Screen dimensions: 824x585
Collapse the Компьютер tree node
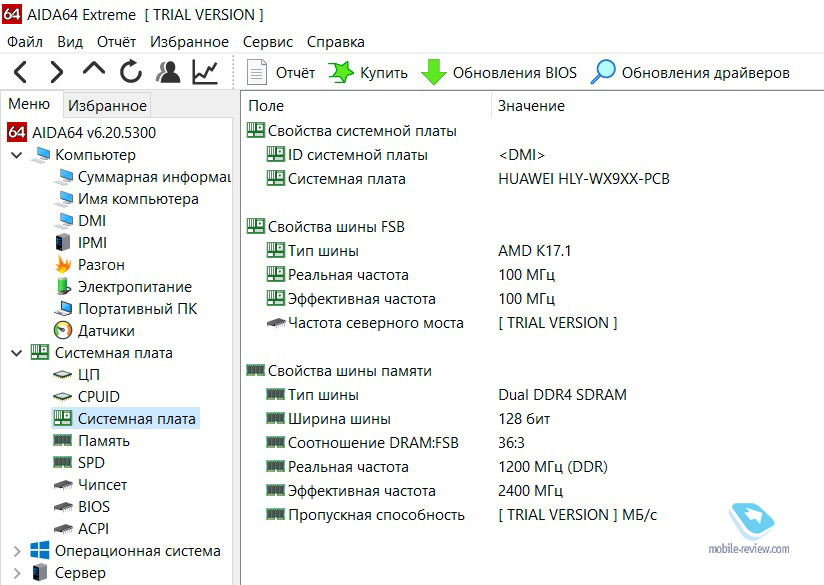pos(17,155)
